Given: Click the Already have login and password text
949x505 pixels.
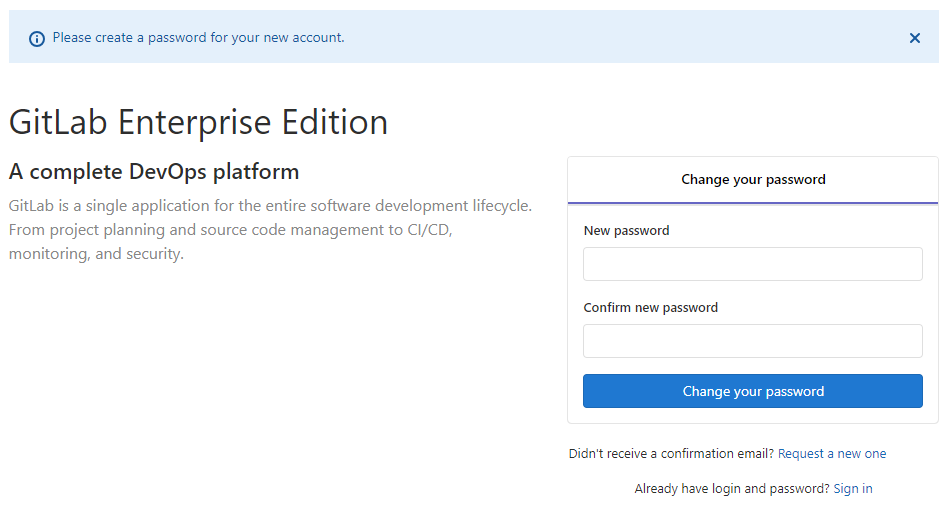Looking at the screenshot, I should click(x=731, y=489).
